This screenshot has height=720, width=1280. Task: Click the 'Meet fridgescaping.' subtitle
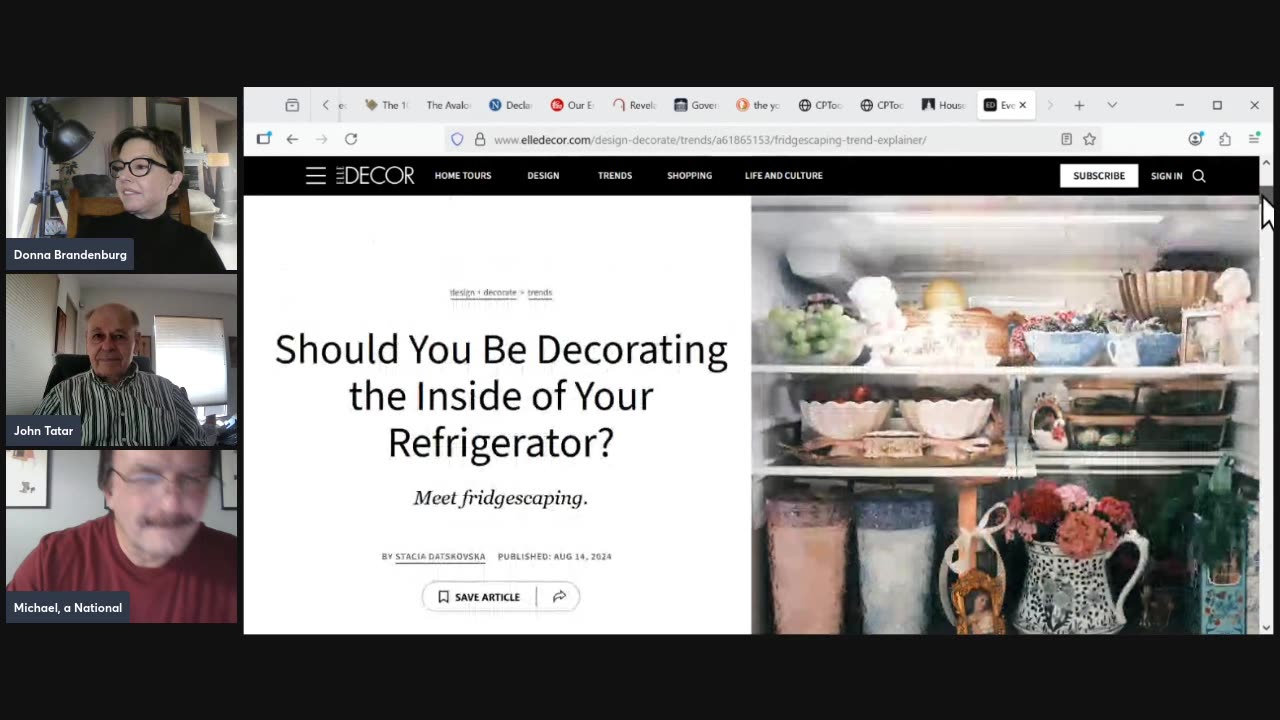pyautogui.click(x=500, y=498)
